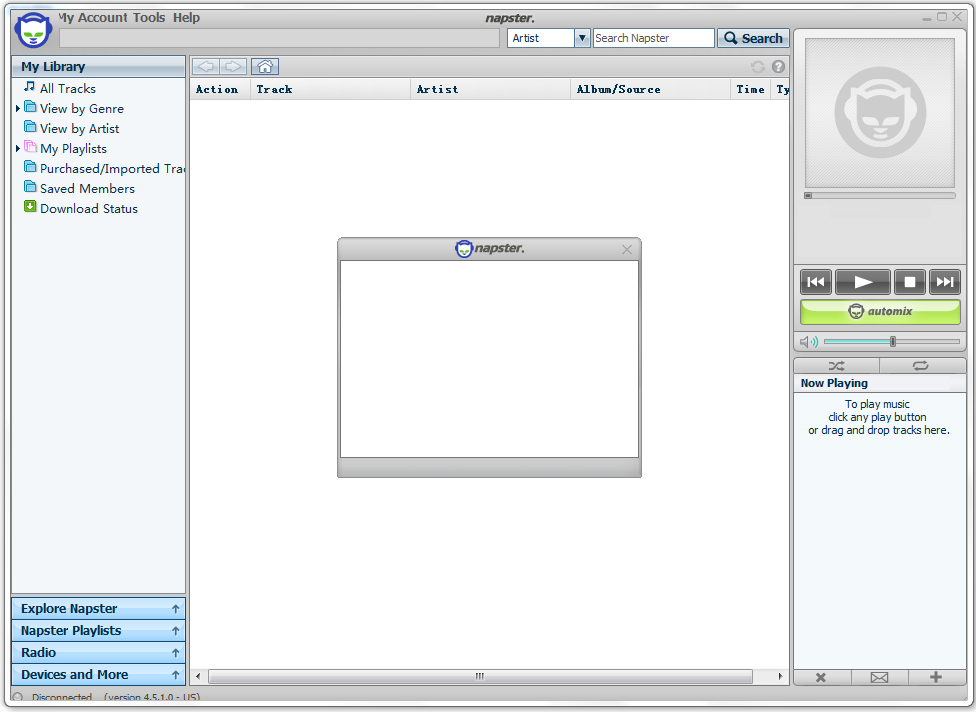Viewport: 976px width, 712px height.
Task: Click the forward navigation arrow
Action: coord(234,67)
